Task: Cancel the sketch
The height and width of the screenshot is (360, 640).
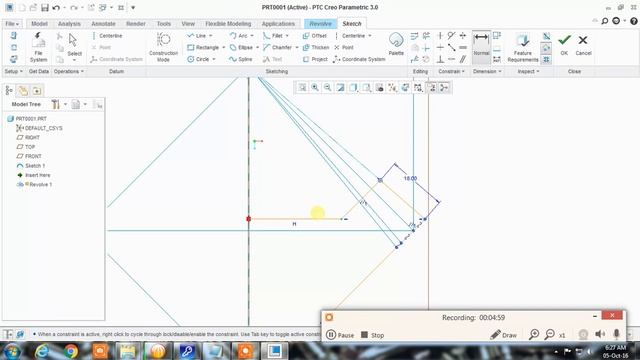Action: 583,44
